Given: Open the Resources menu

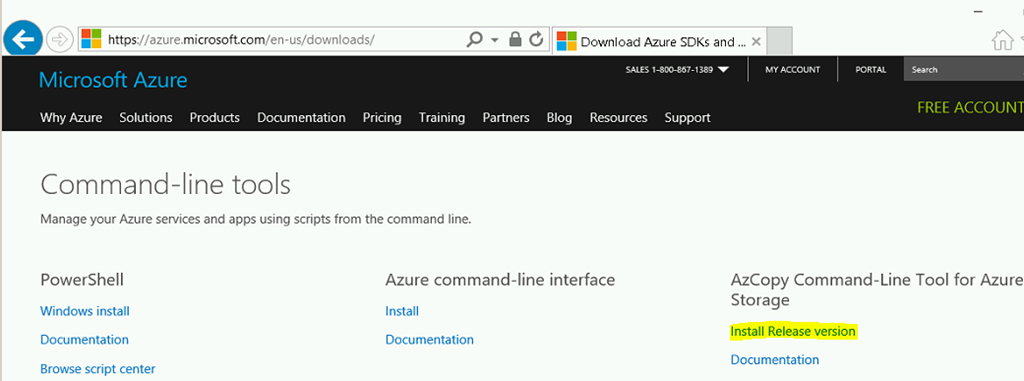Looking at the screenshot, I should pyautogui.click(x=618, y=118).
